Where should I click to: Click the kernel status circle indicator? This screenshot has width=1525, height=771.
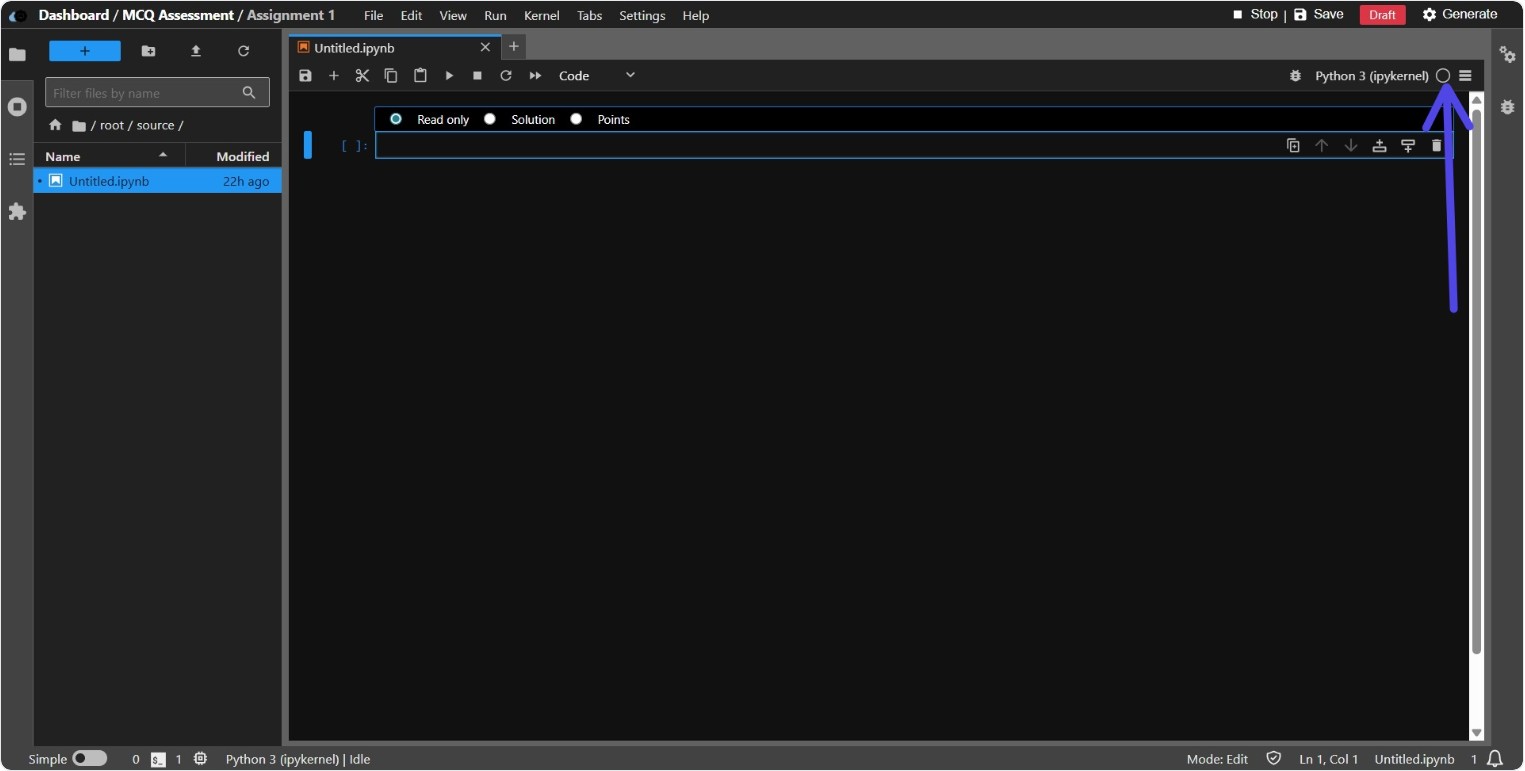tap(1443, 75)
